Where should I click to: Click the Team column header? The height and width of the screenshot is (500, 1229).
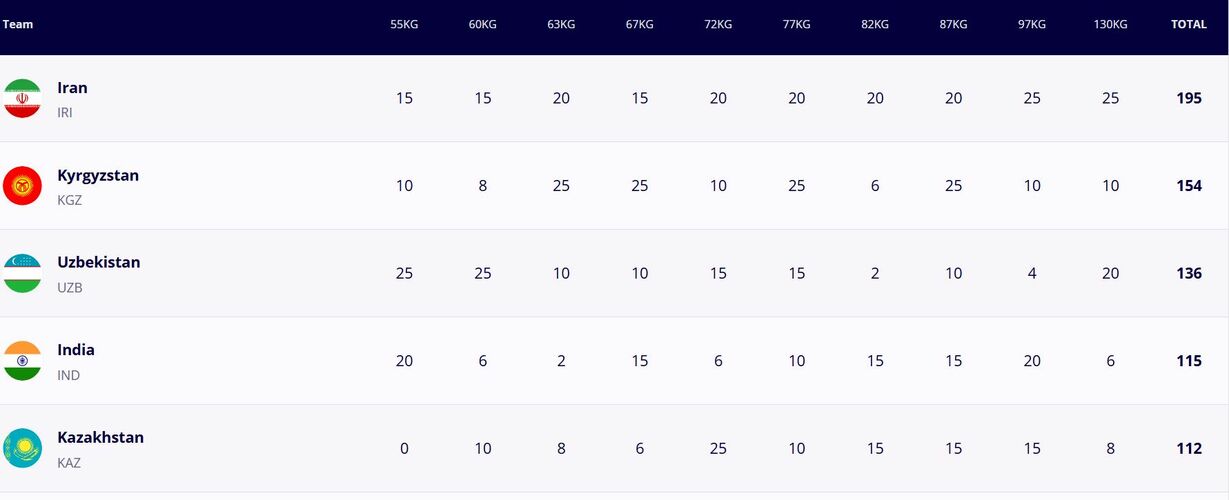pos(17,24)
